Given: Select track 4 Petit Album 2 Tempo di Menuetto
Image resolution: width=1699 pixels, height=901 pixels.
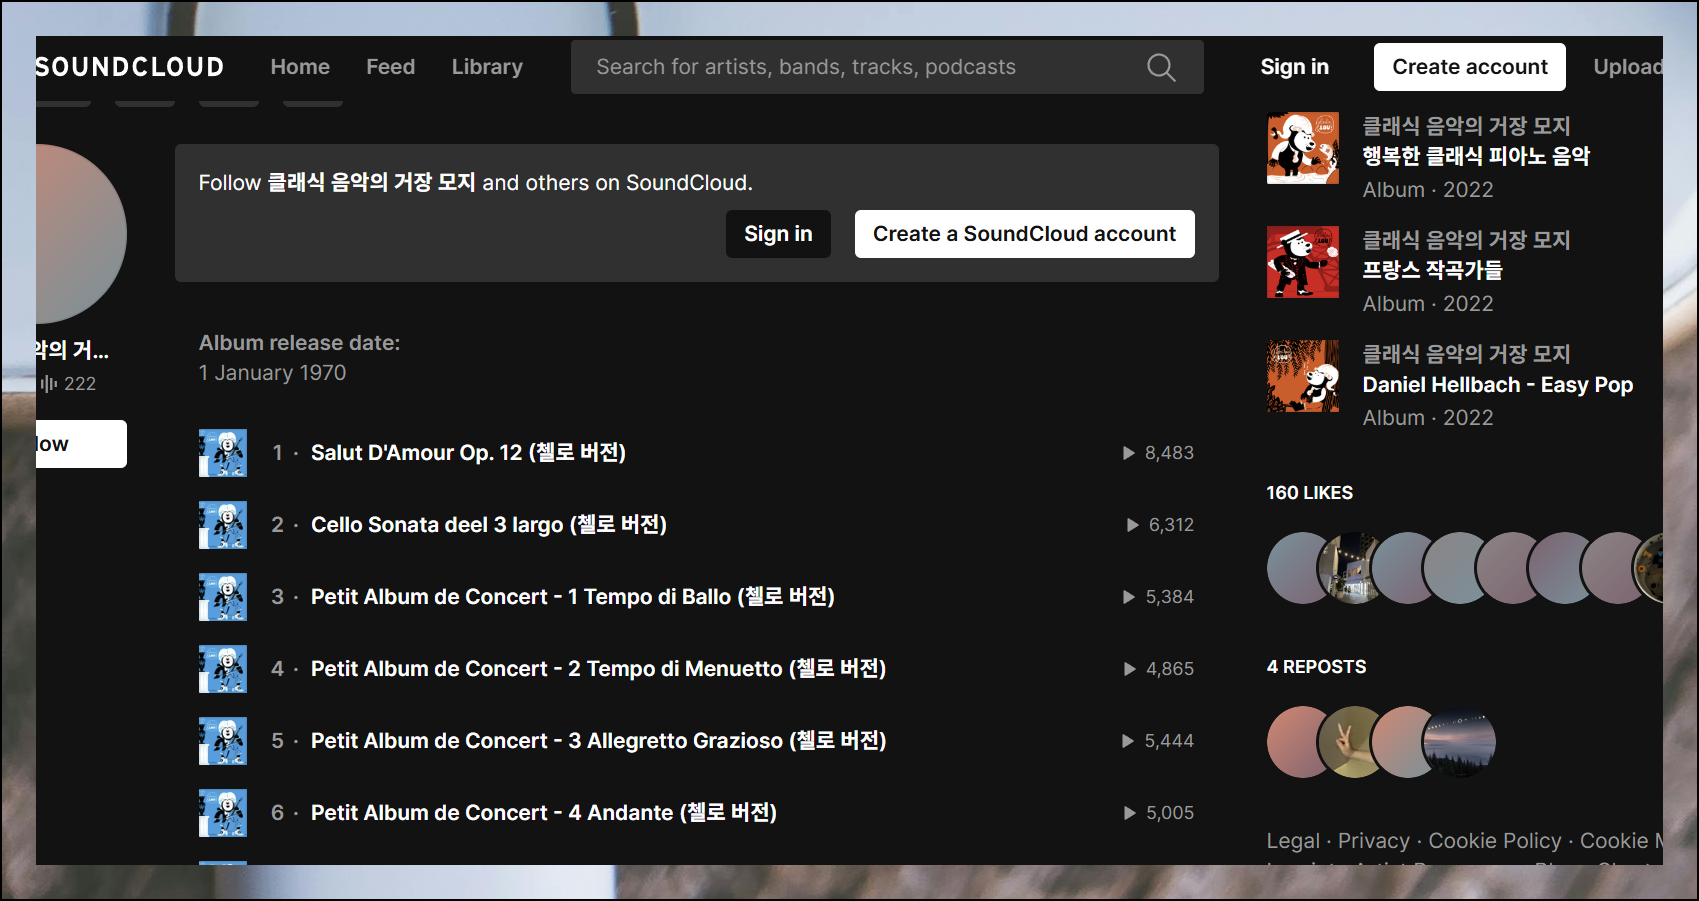Looking at the screenshot, I should (x=598, y=669).
